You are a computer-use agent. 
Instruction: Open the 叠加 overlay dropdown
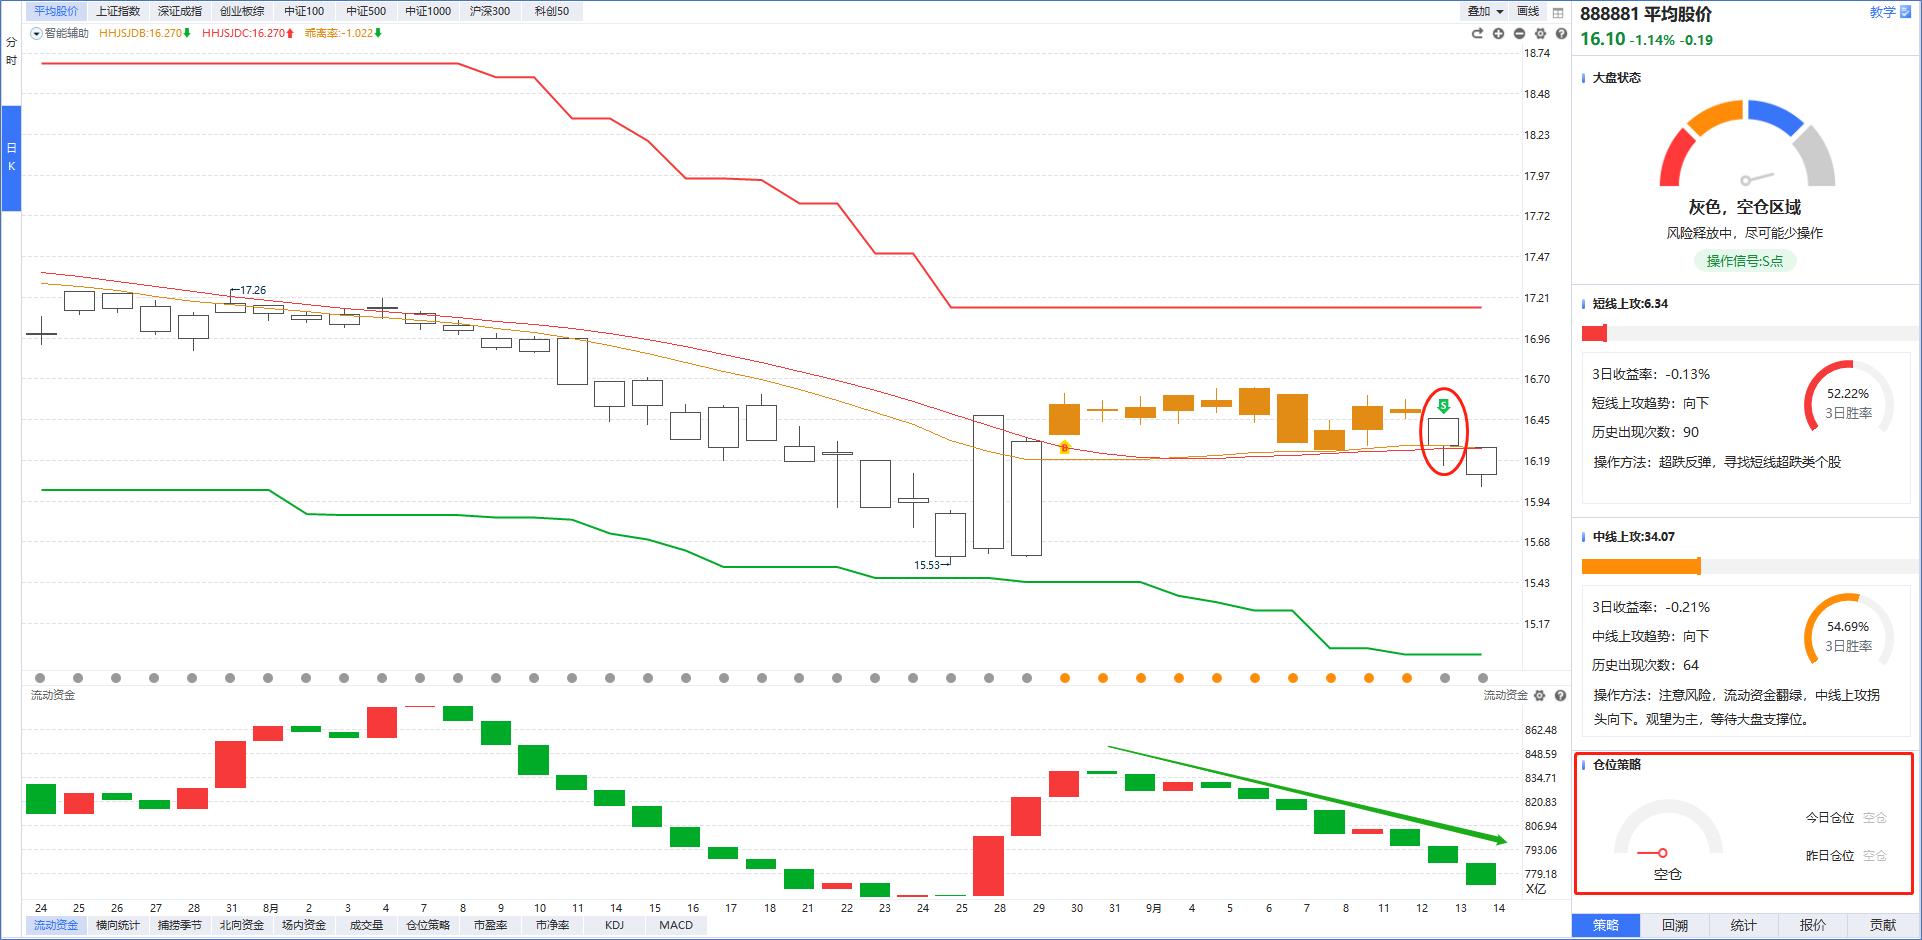point(1485,11)
